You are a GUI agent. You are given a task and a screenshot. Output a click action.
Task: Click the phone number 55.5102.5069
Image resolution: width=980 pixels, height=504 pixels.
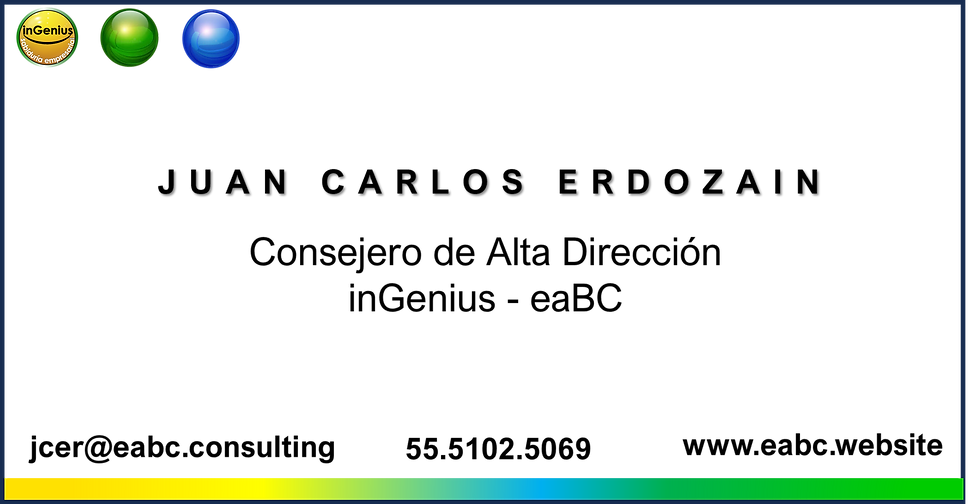(x=498, y=449)
